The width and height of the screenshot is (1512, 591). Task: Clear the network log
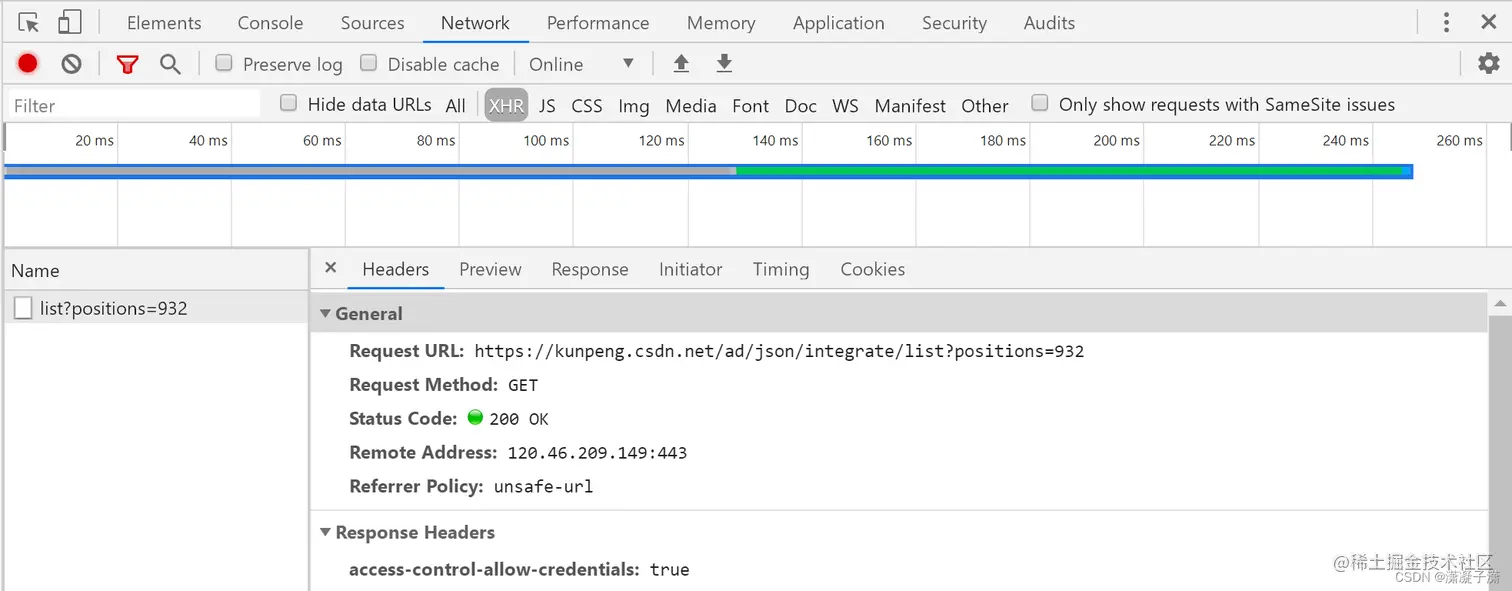(70, 63)
